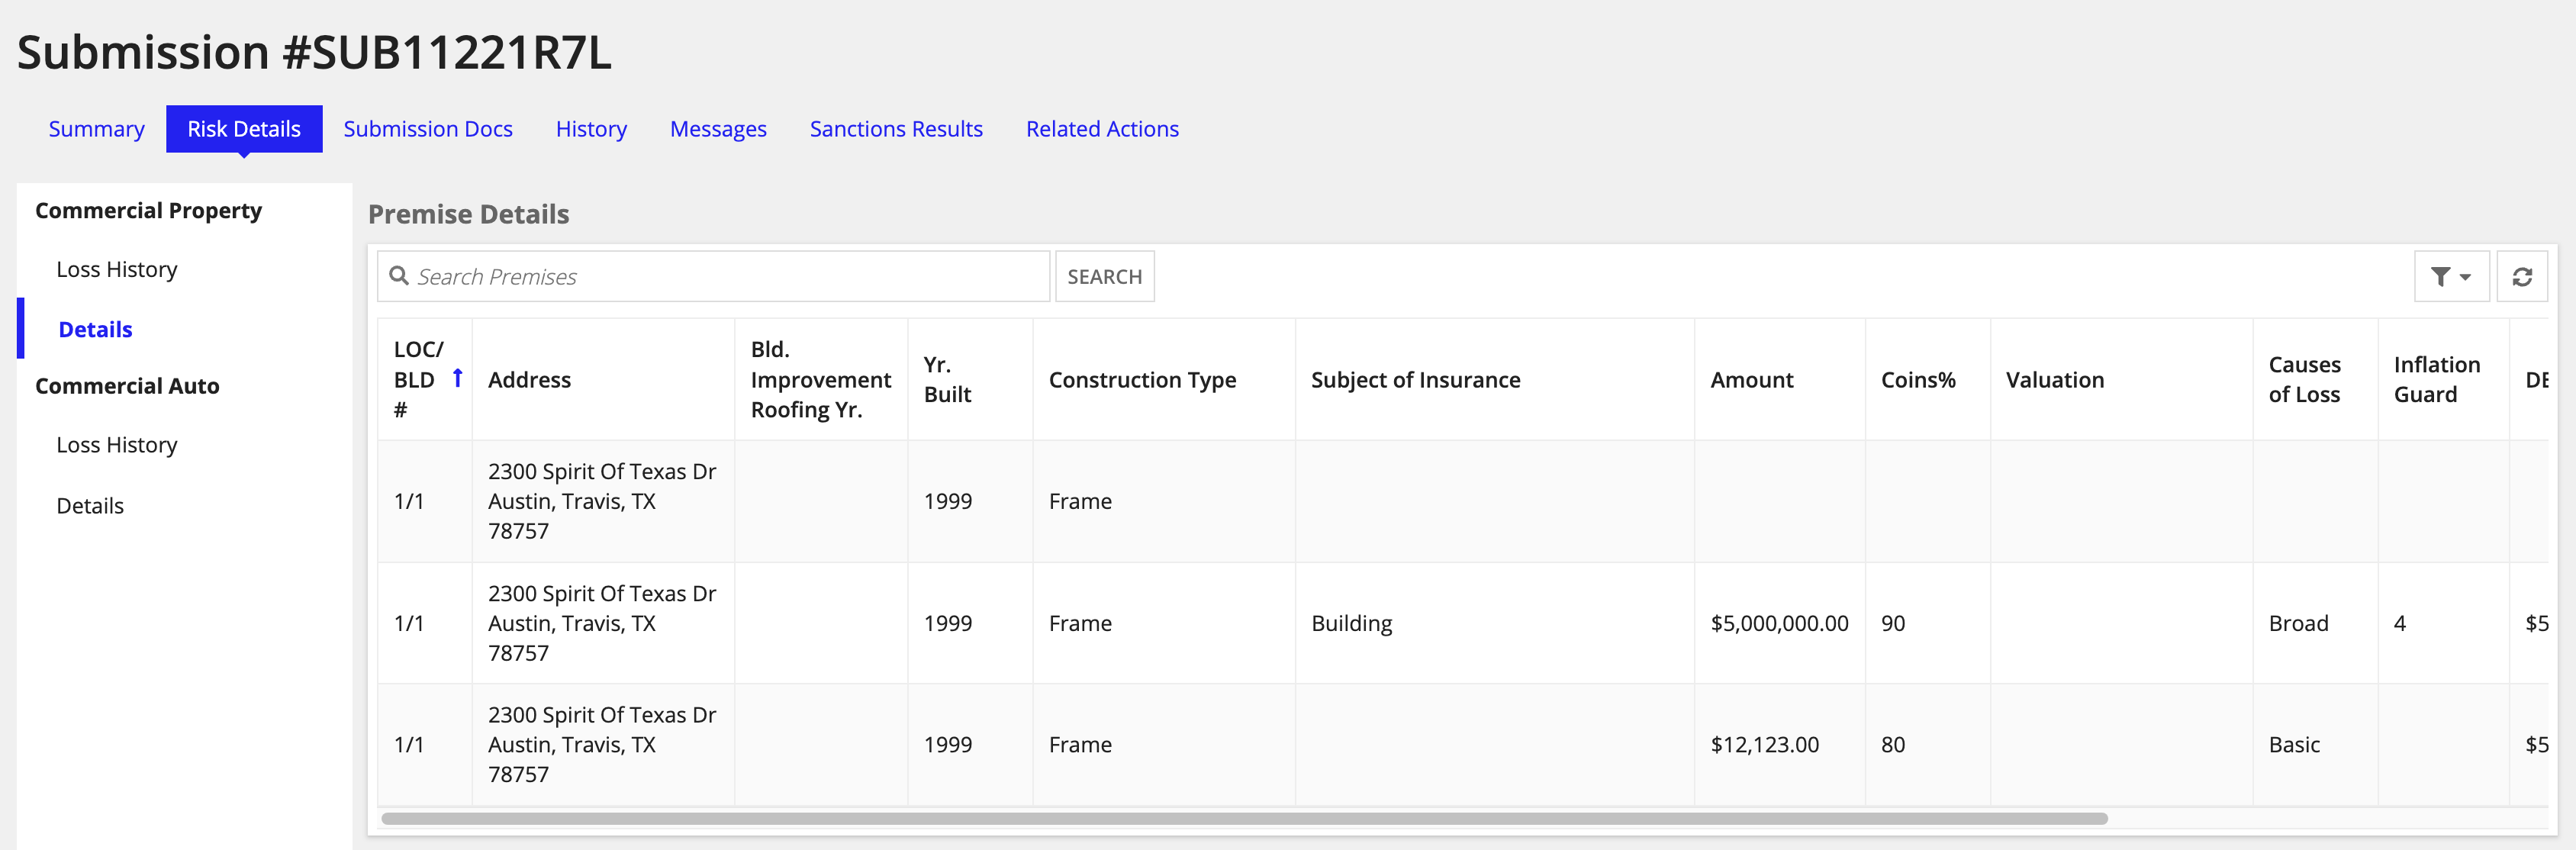Screen dimensions: 2576x850
Task: Switch to the Submission Docs tab
Action: pyautogui.click(x=428, y=128)
